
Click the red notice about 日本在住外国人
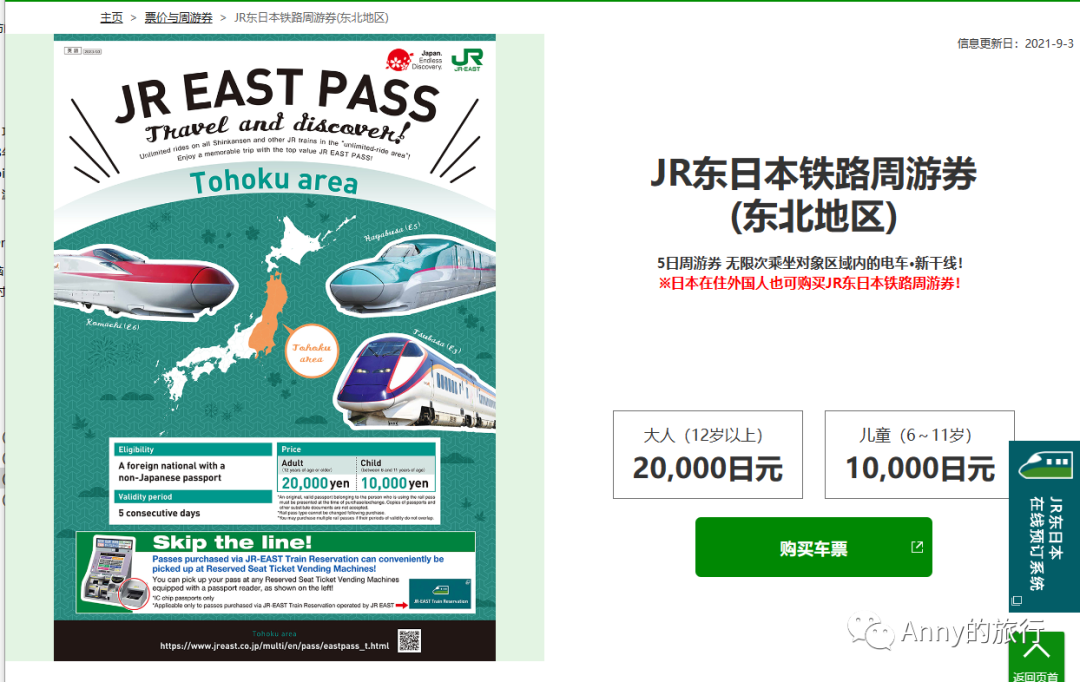tap(809, 283)
